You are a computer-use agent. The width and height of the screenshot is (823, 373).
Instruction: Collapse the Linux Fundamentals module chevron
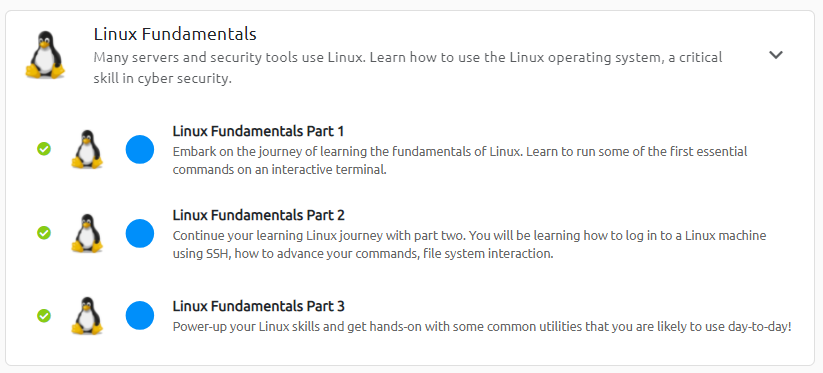[776, 55]
